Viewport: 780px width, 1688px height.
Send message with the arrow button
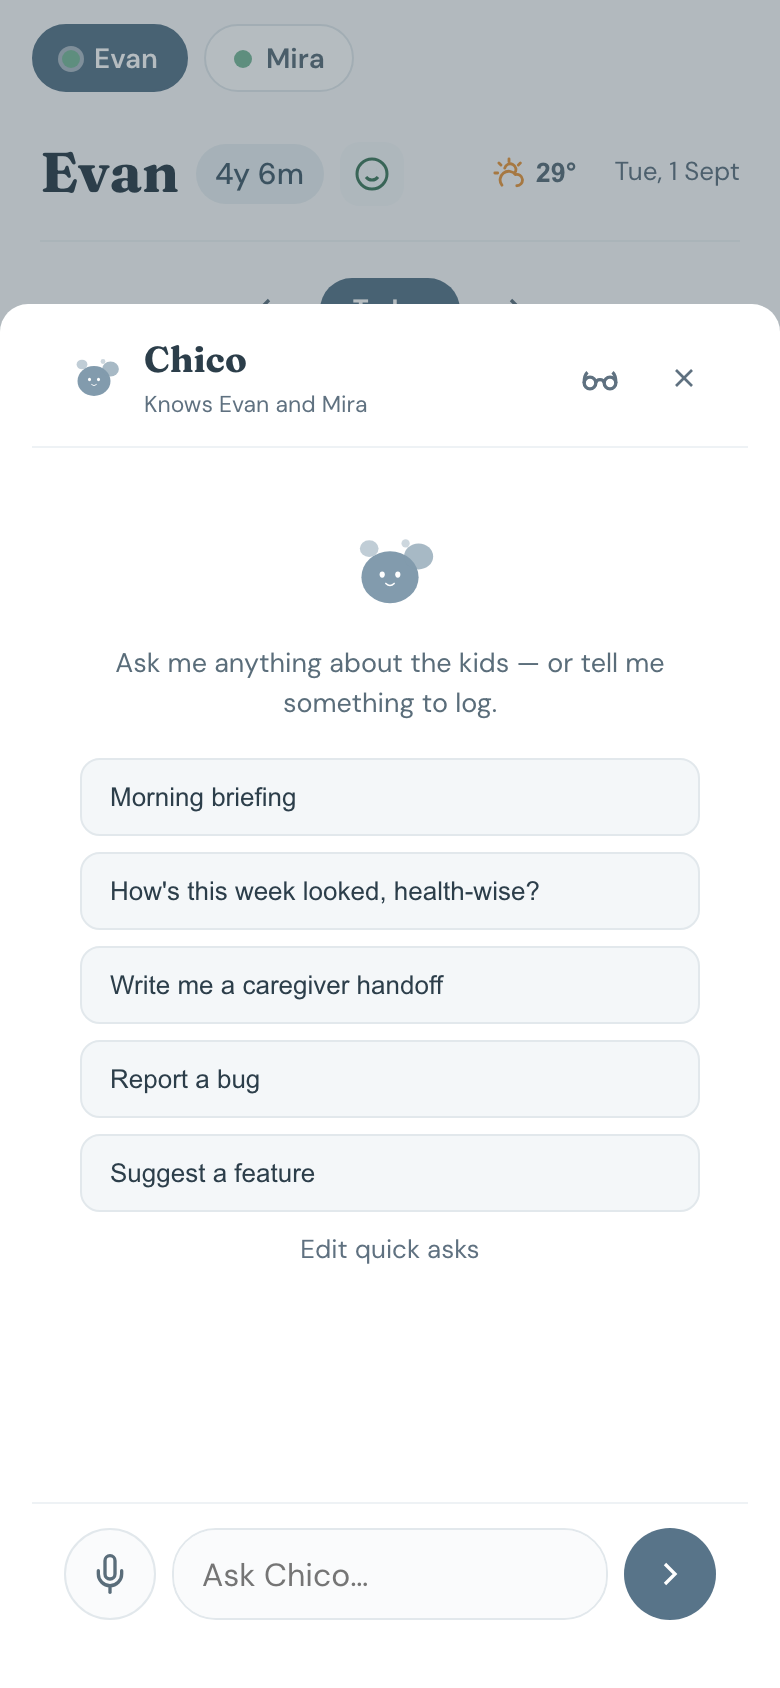tap(670, 1574)
